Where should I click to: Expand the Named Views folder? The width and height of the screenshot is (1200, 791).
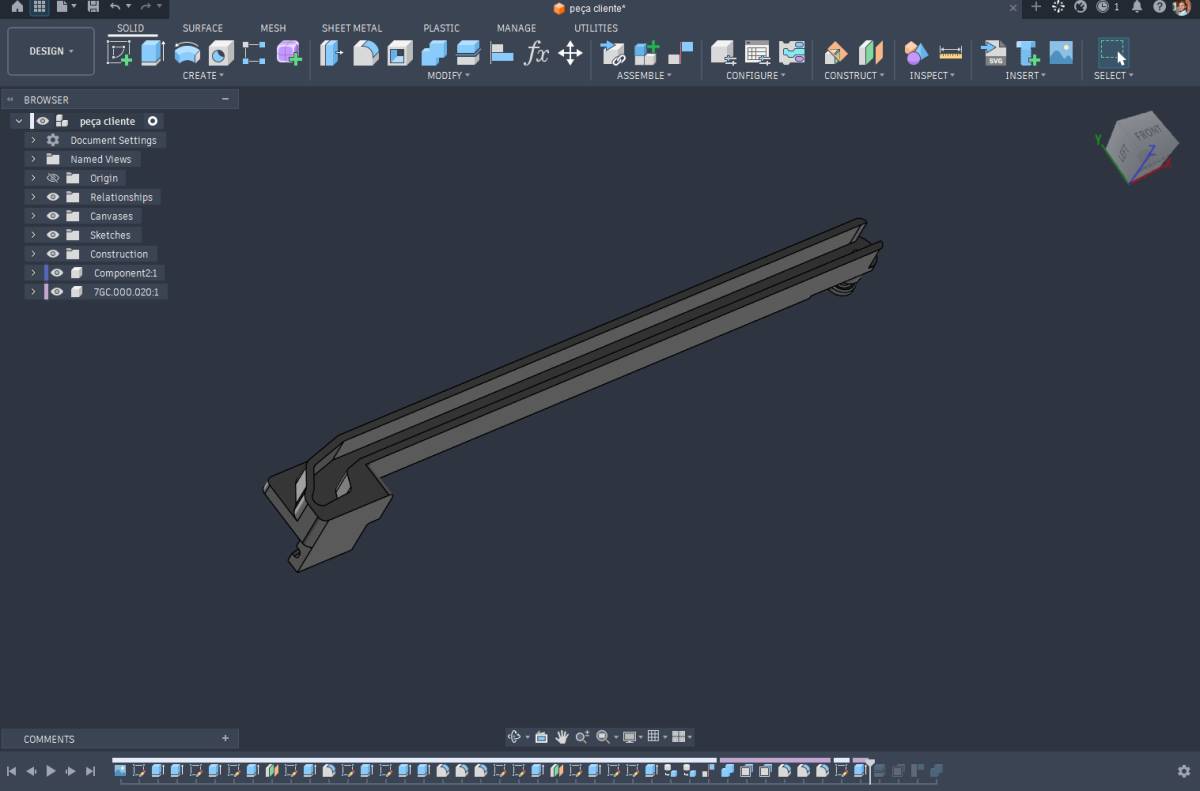[33, 159]
